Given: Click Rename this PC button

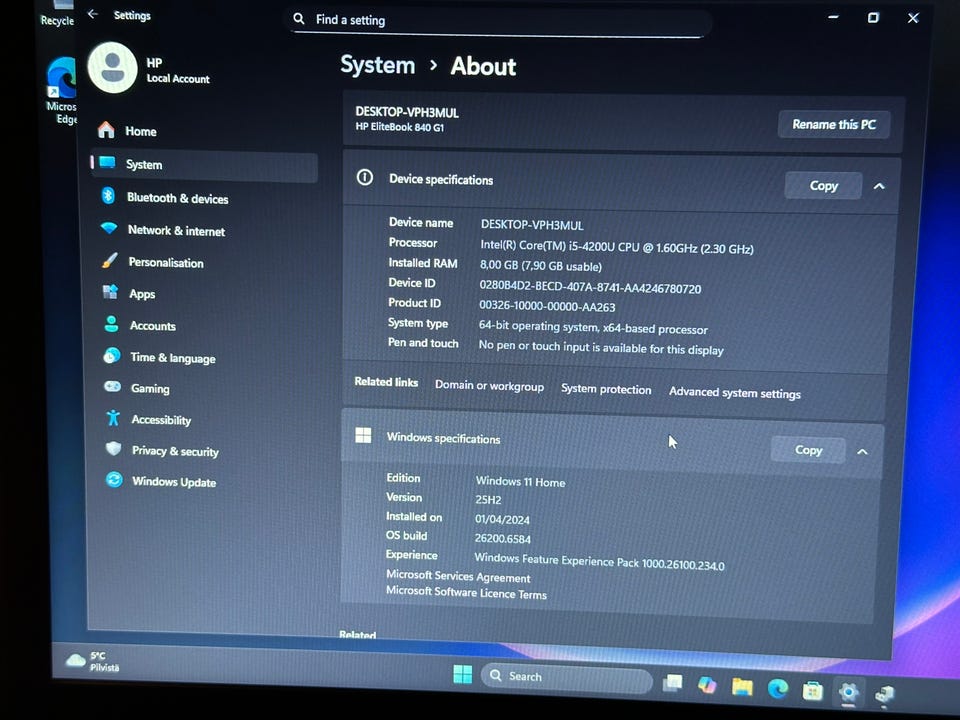Looking at the screenshot, I should [x=833, y=124].
